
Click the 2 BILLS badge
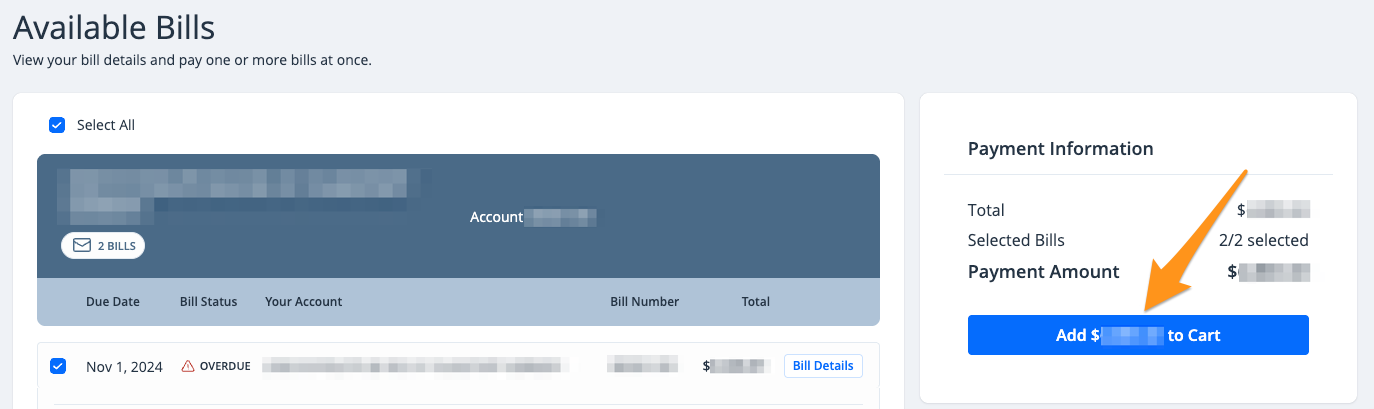point(103,245)
